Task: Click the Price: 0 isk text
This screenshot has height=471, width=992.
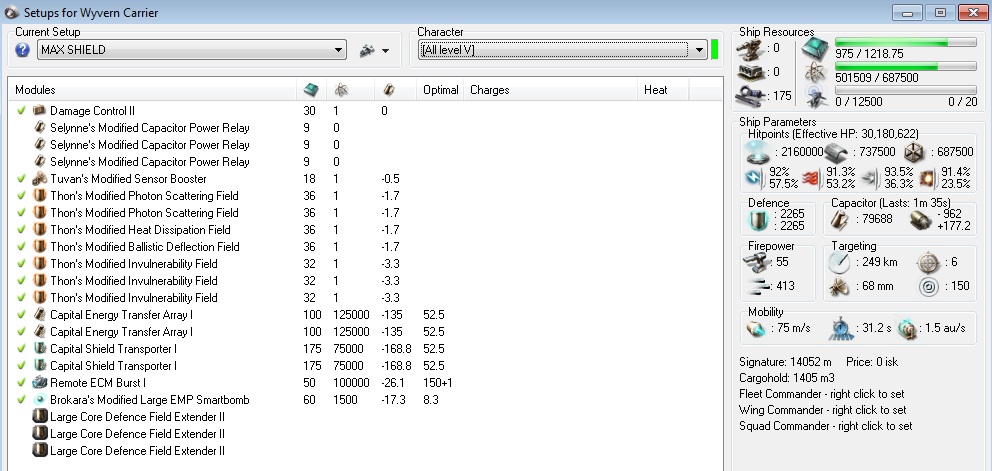Action: (x=872, y=362)
